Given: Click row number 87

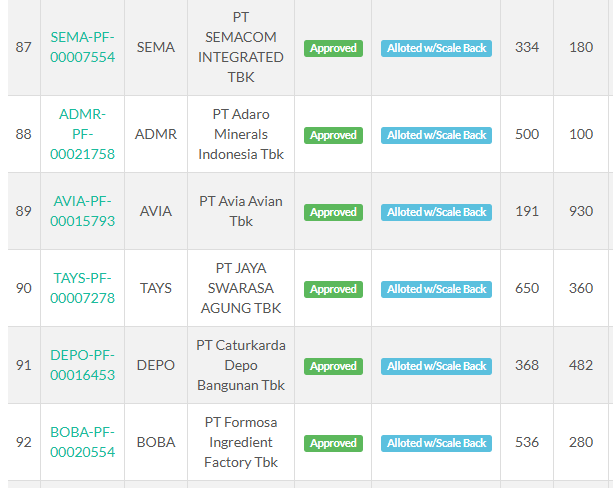Looking at the screenshot, I should [23, 47].
